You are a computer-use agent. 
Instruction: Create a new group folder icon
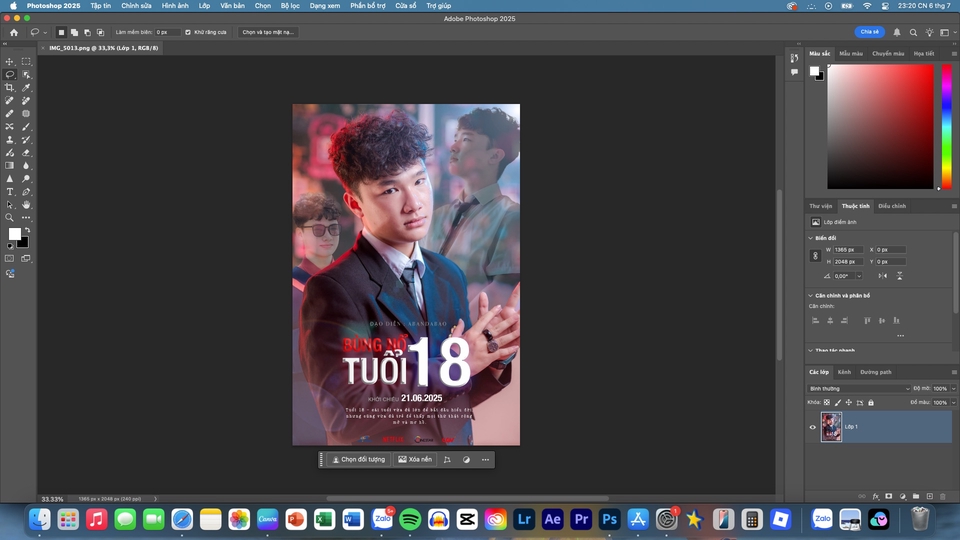tap(916, 497)
